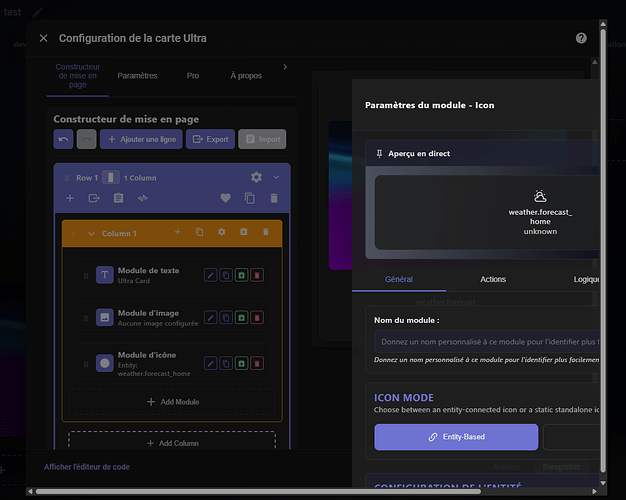Click the Import button
The image size is (626, 500).
pos(262,139)
